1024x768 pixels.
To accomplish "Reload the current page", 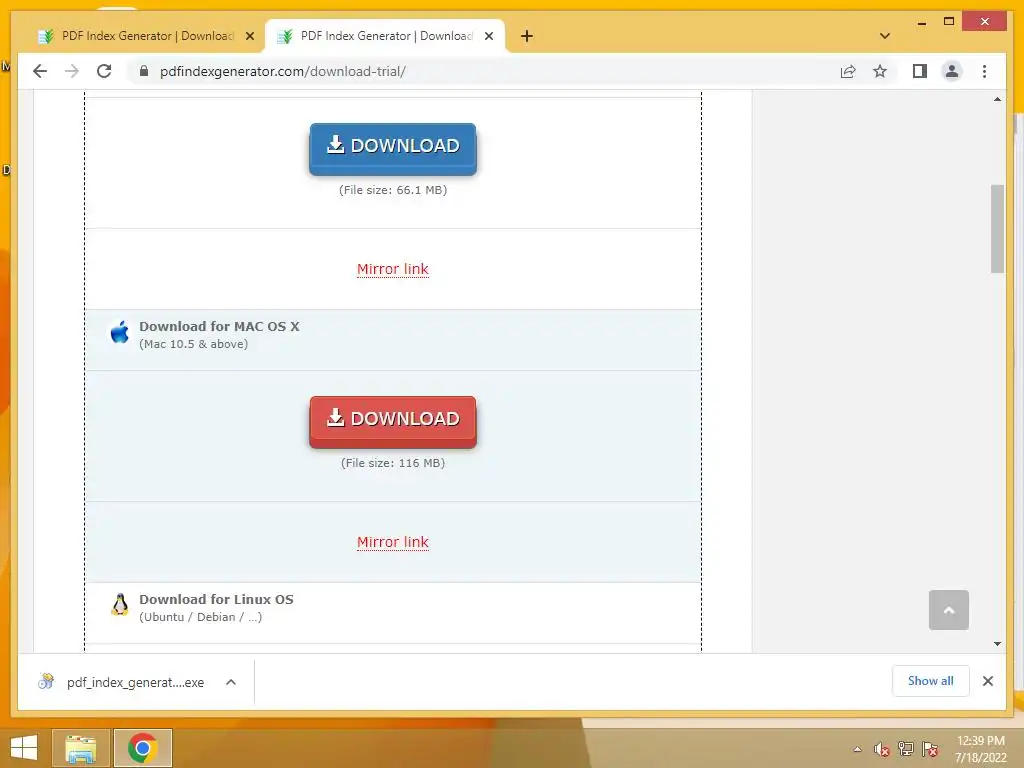I will coord(104,71).
